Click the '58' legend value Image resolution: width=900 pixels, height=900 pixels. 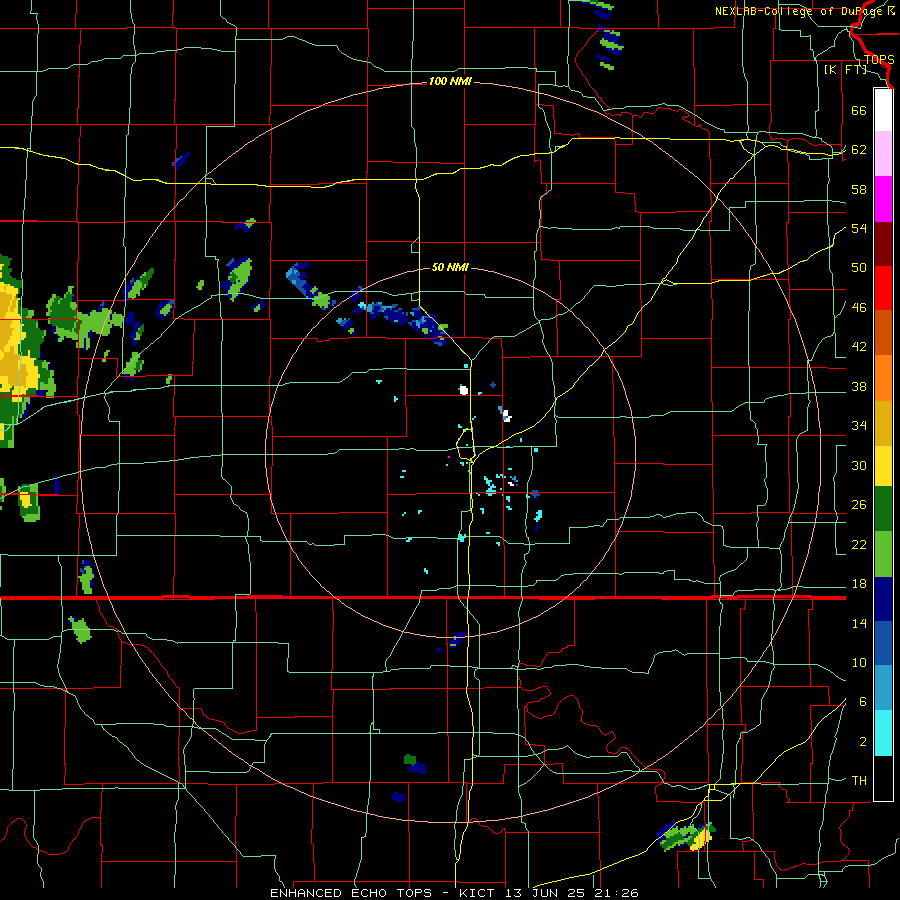pos(859,189)
